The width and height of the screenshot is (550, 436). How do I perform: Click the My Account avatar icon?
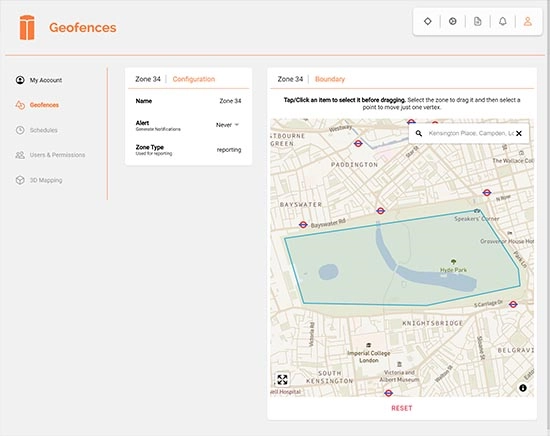click(20, 80)
